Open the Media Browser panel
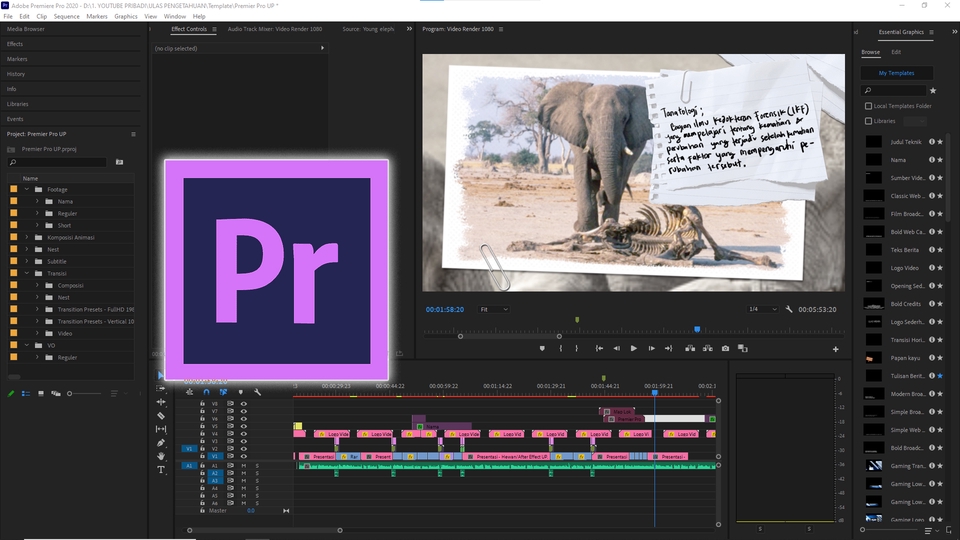The height and width of the screenshot is (540, 960). coord(26,29)
